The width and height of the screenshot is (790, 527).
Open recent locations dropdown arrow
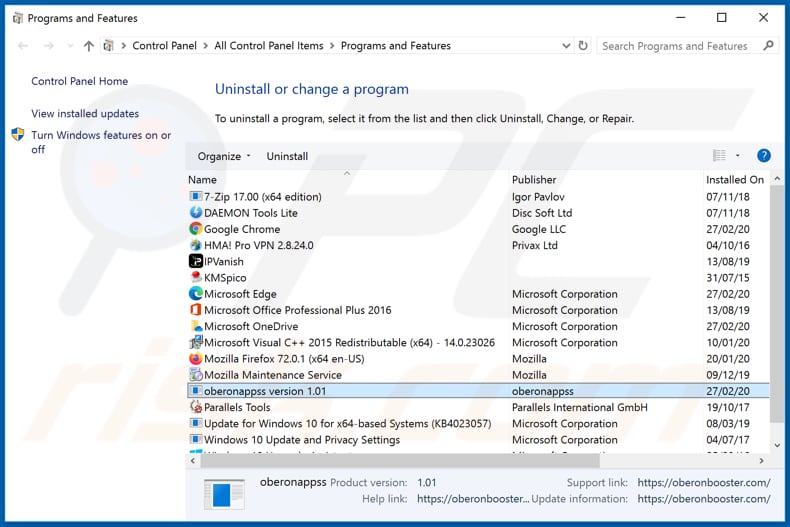point(70,46)
